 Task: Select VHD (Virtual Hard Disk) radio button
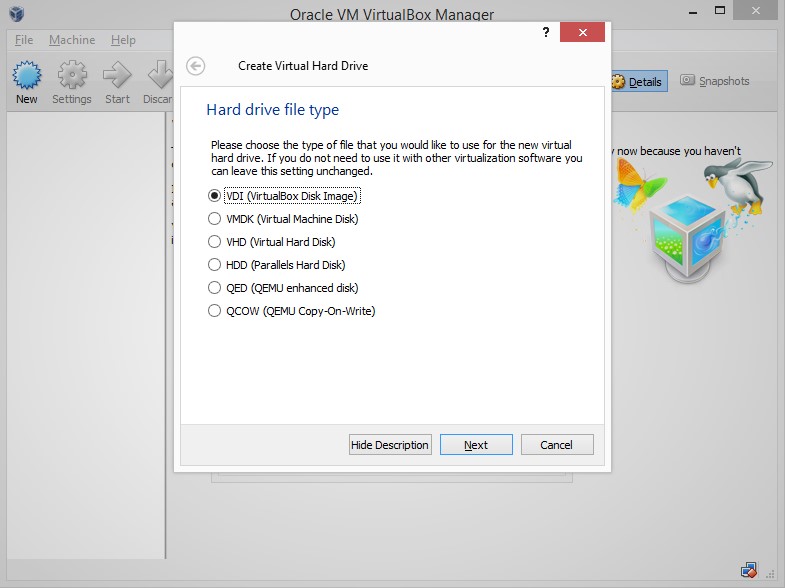click(271, 242)
